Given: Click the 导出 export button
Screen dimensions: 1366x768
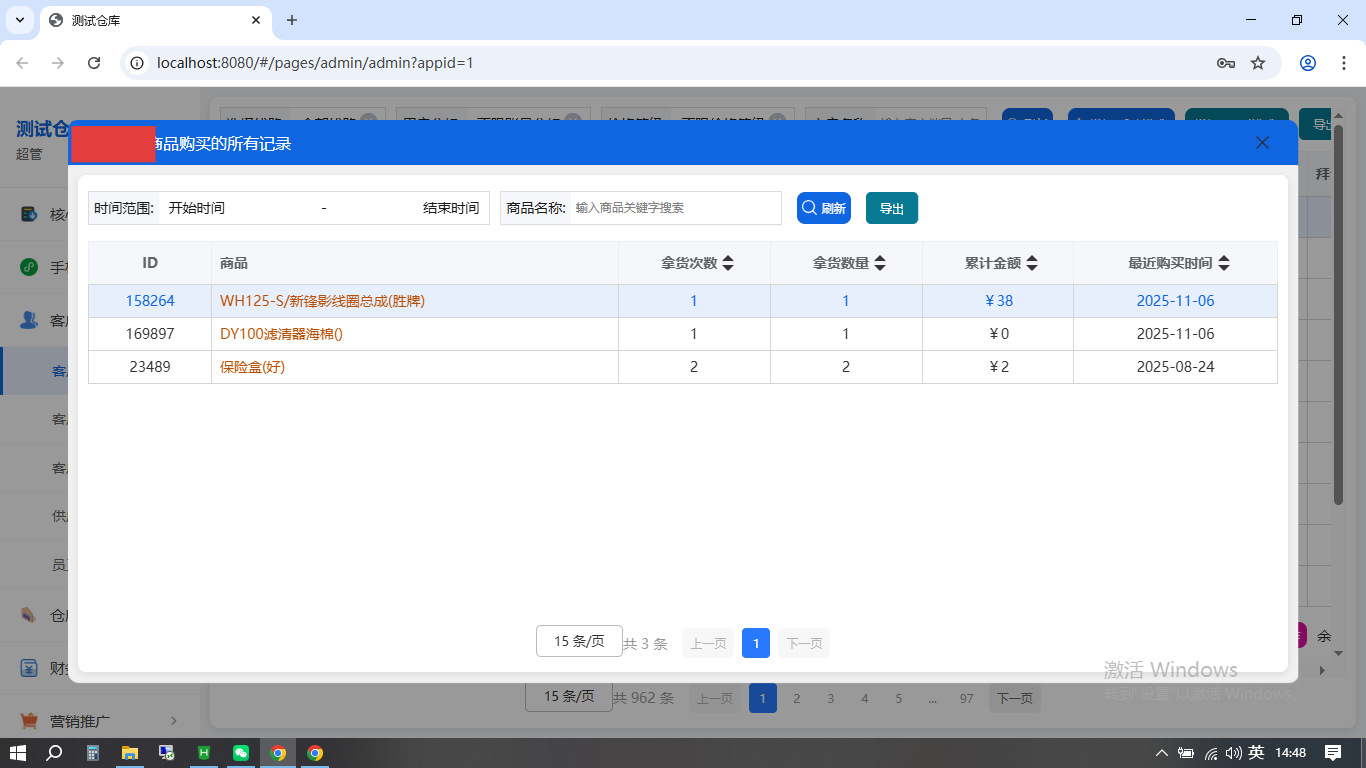Looking at the screenshot, I should [x=891, y=208].
